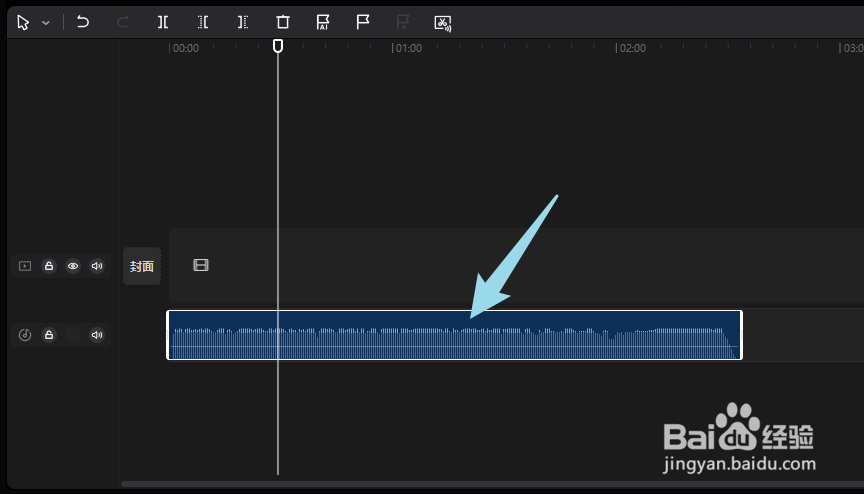Add a marker flag on the timeline
This screenshot has height=494, width=864.
pyautogui.click(x=363, y=22)
